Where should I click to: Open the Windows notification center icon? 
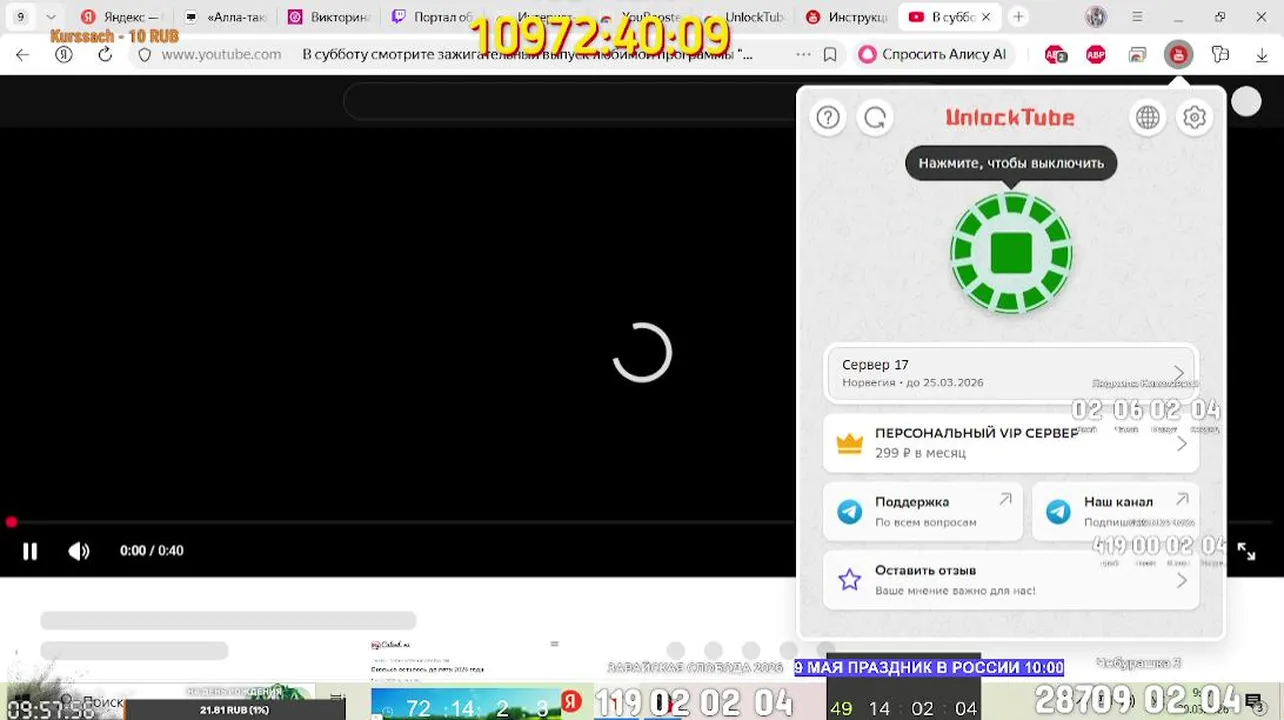1253,701
